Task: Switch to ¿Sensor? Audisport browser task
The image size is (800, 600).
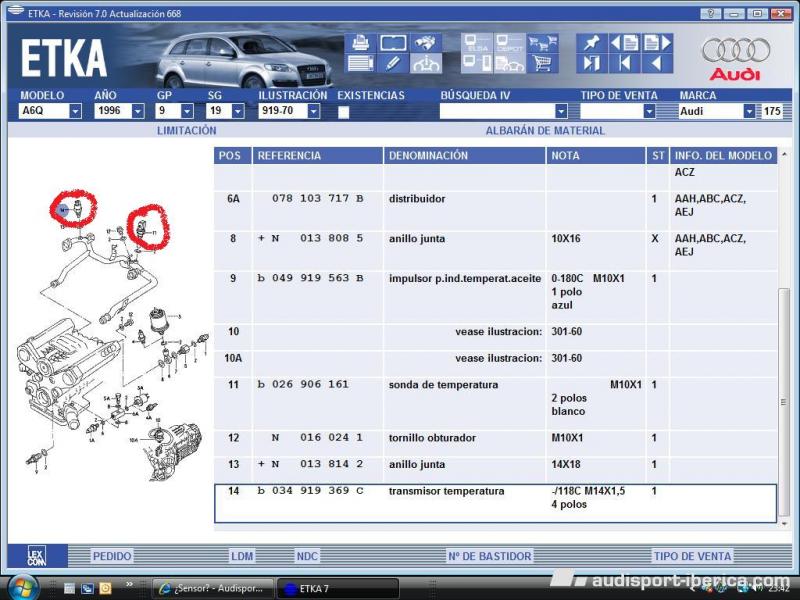Action: point(213,589)
